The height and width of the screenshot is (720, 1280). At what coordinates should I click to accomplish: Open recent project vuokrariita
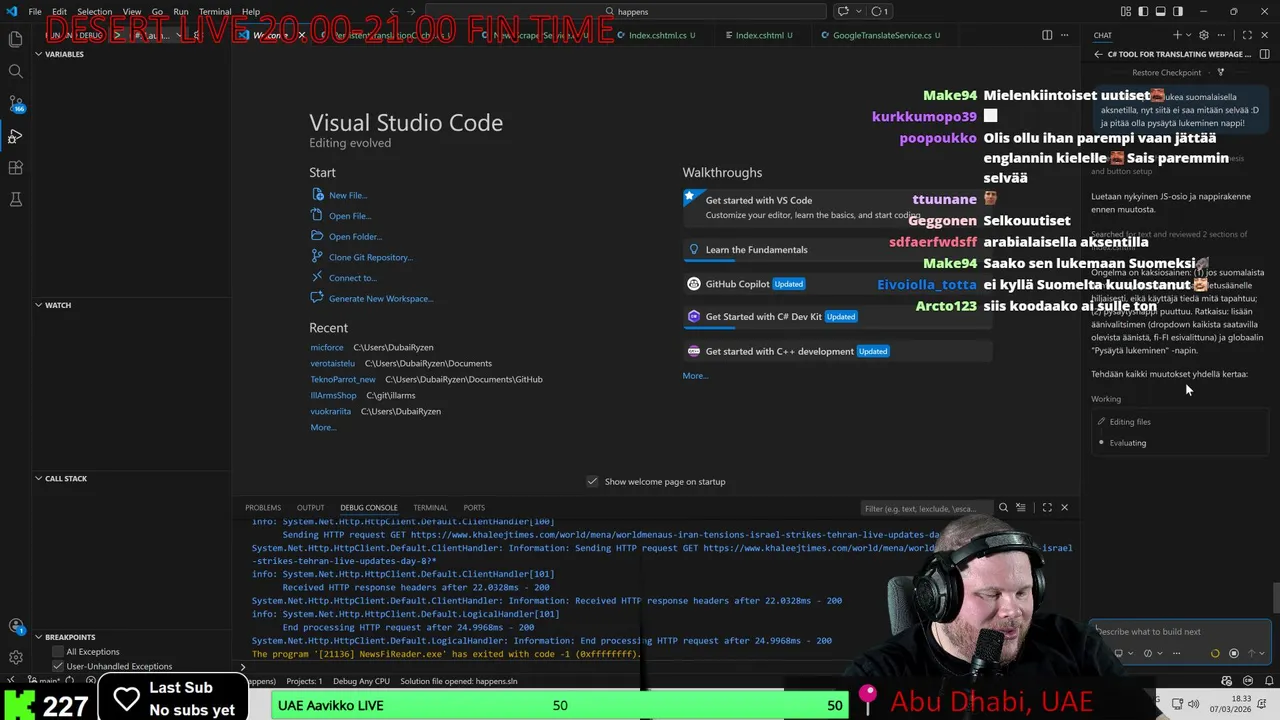[x=330, y=411]
